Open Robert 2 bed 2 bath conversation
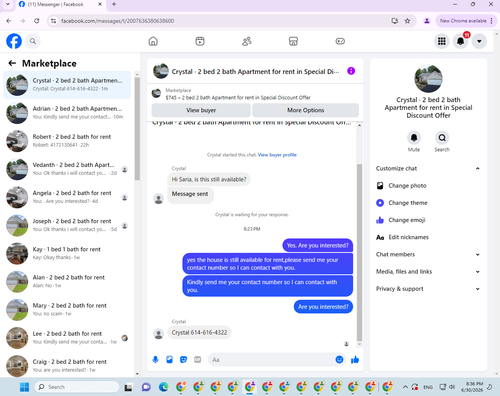Screen dimensions: 500x396 point(67,141)
